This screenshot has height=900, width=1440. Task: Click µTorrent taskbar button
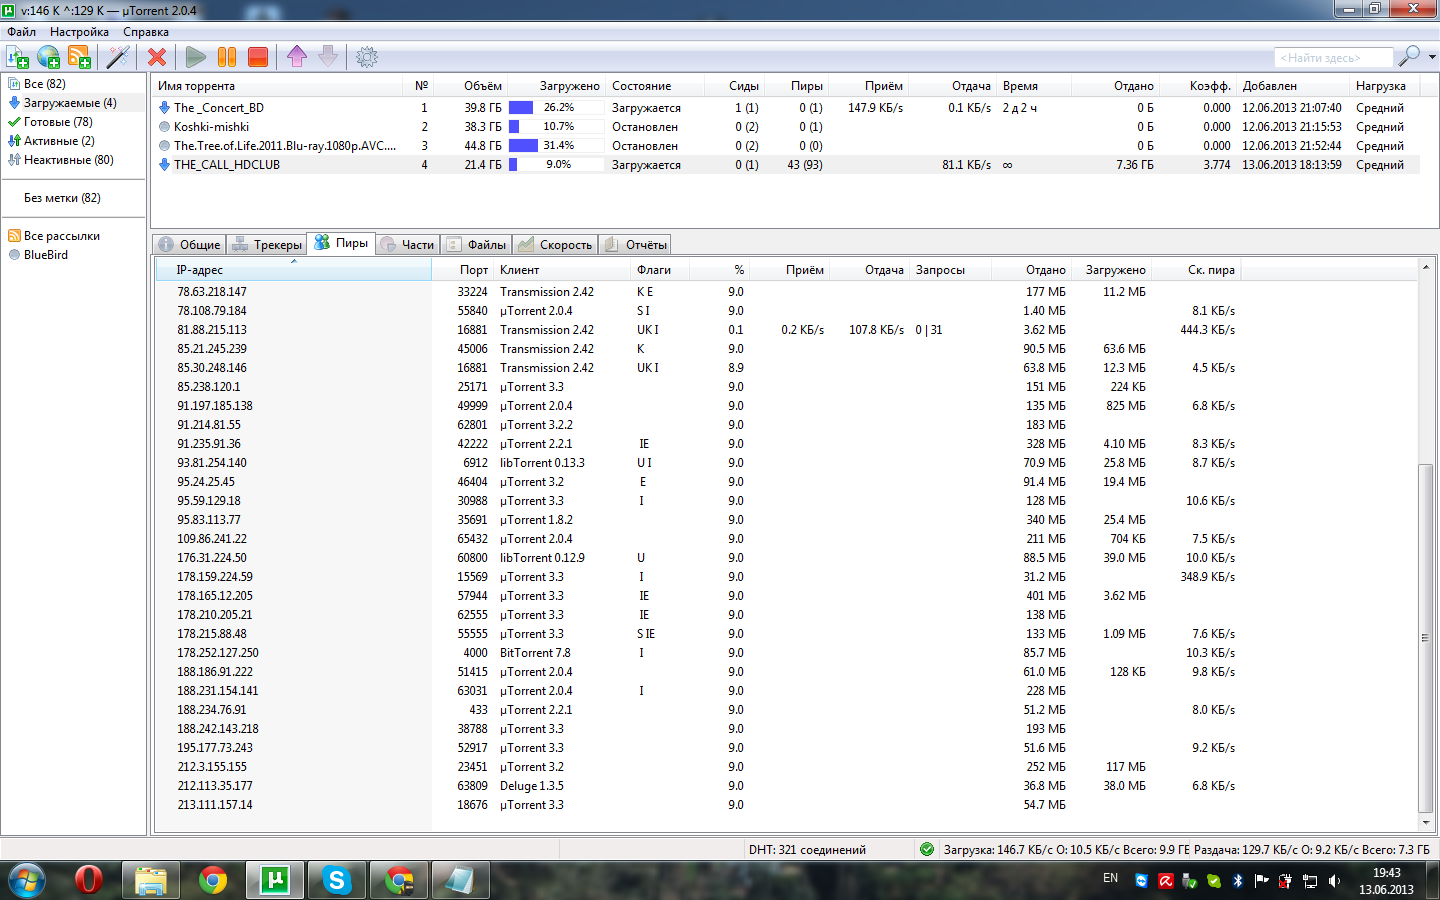point(275,880)
